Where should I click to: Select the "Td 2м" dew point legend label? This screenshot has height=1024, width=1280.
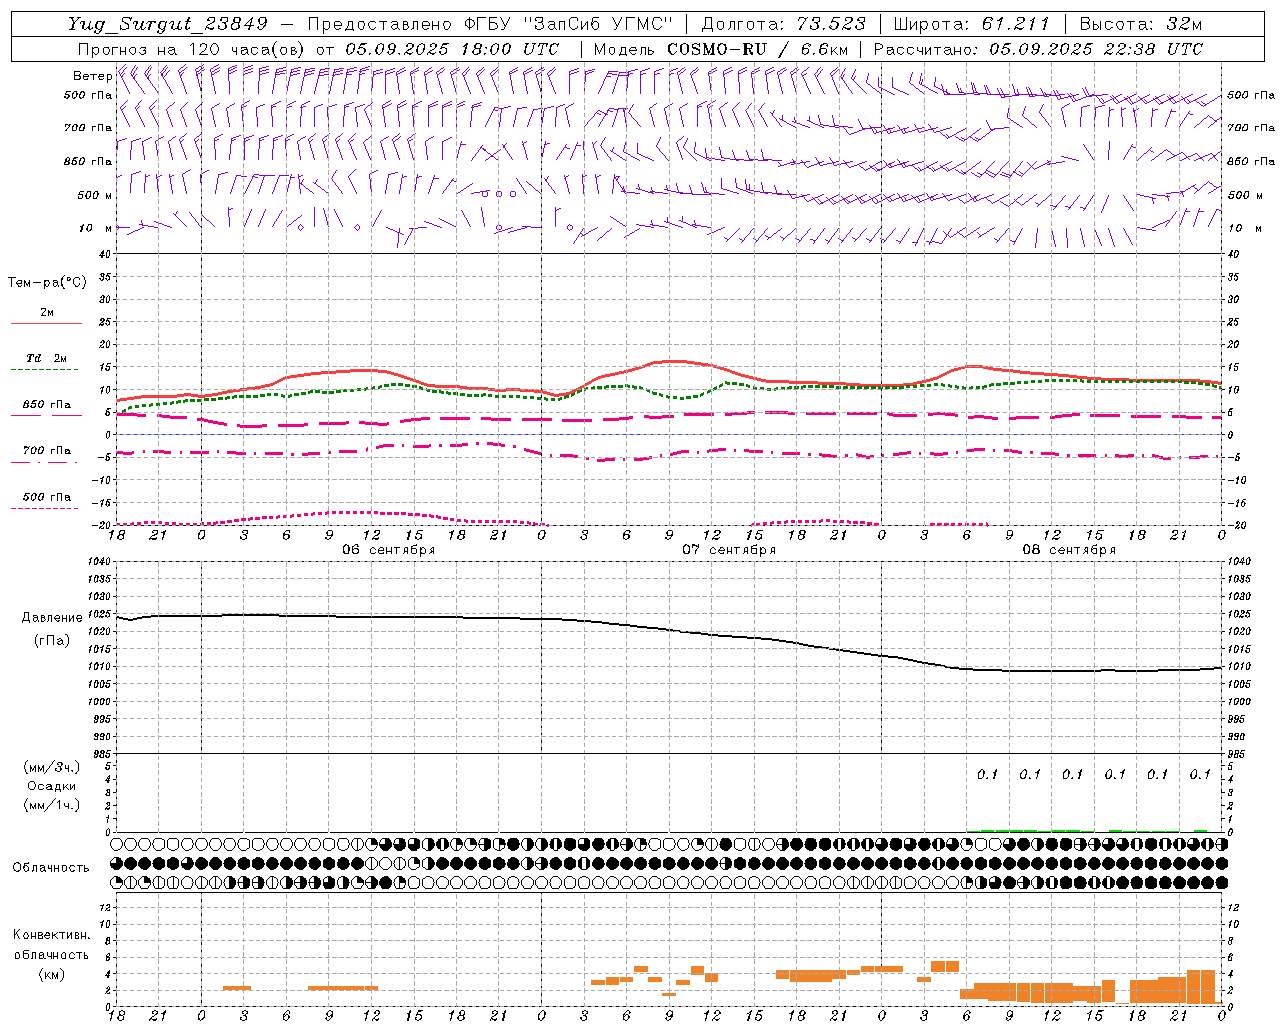pyautogui.click(x=46, y=358)
